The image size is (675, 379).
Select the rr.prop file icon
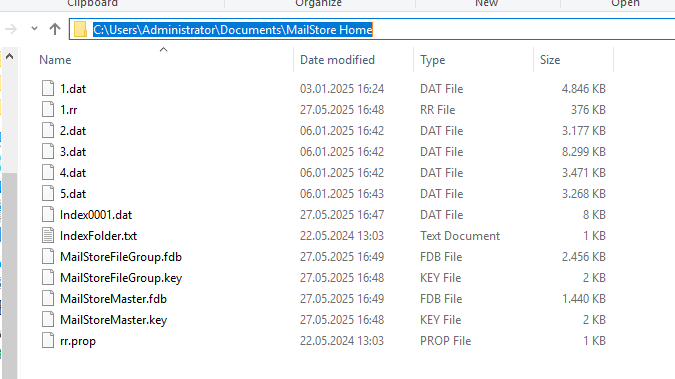[x=48, y=341]
